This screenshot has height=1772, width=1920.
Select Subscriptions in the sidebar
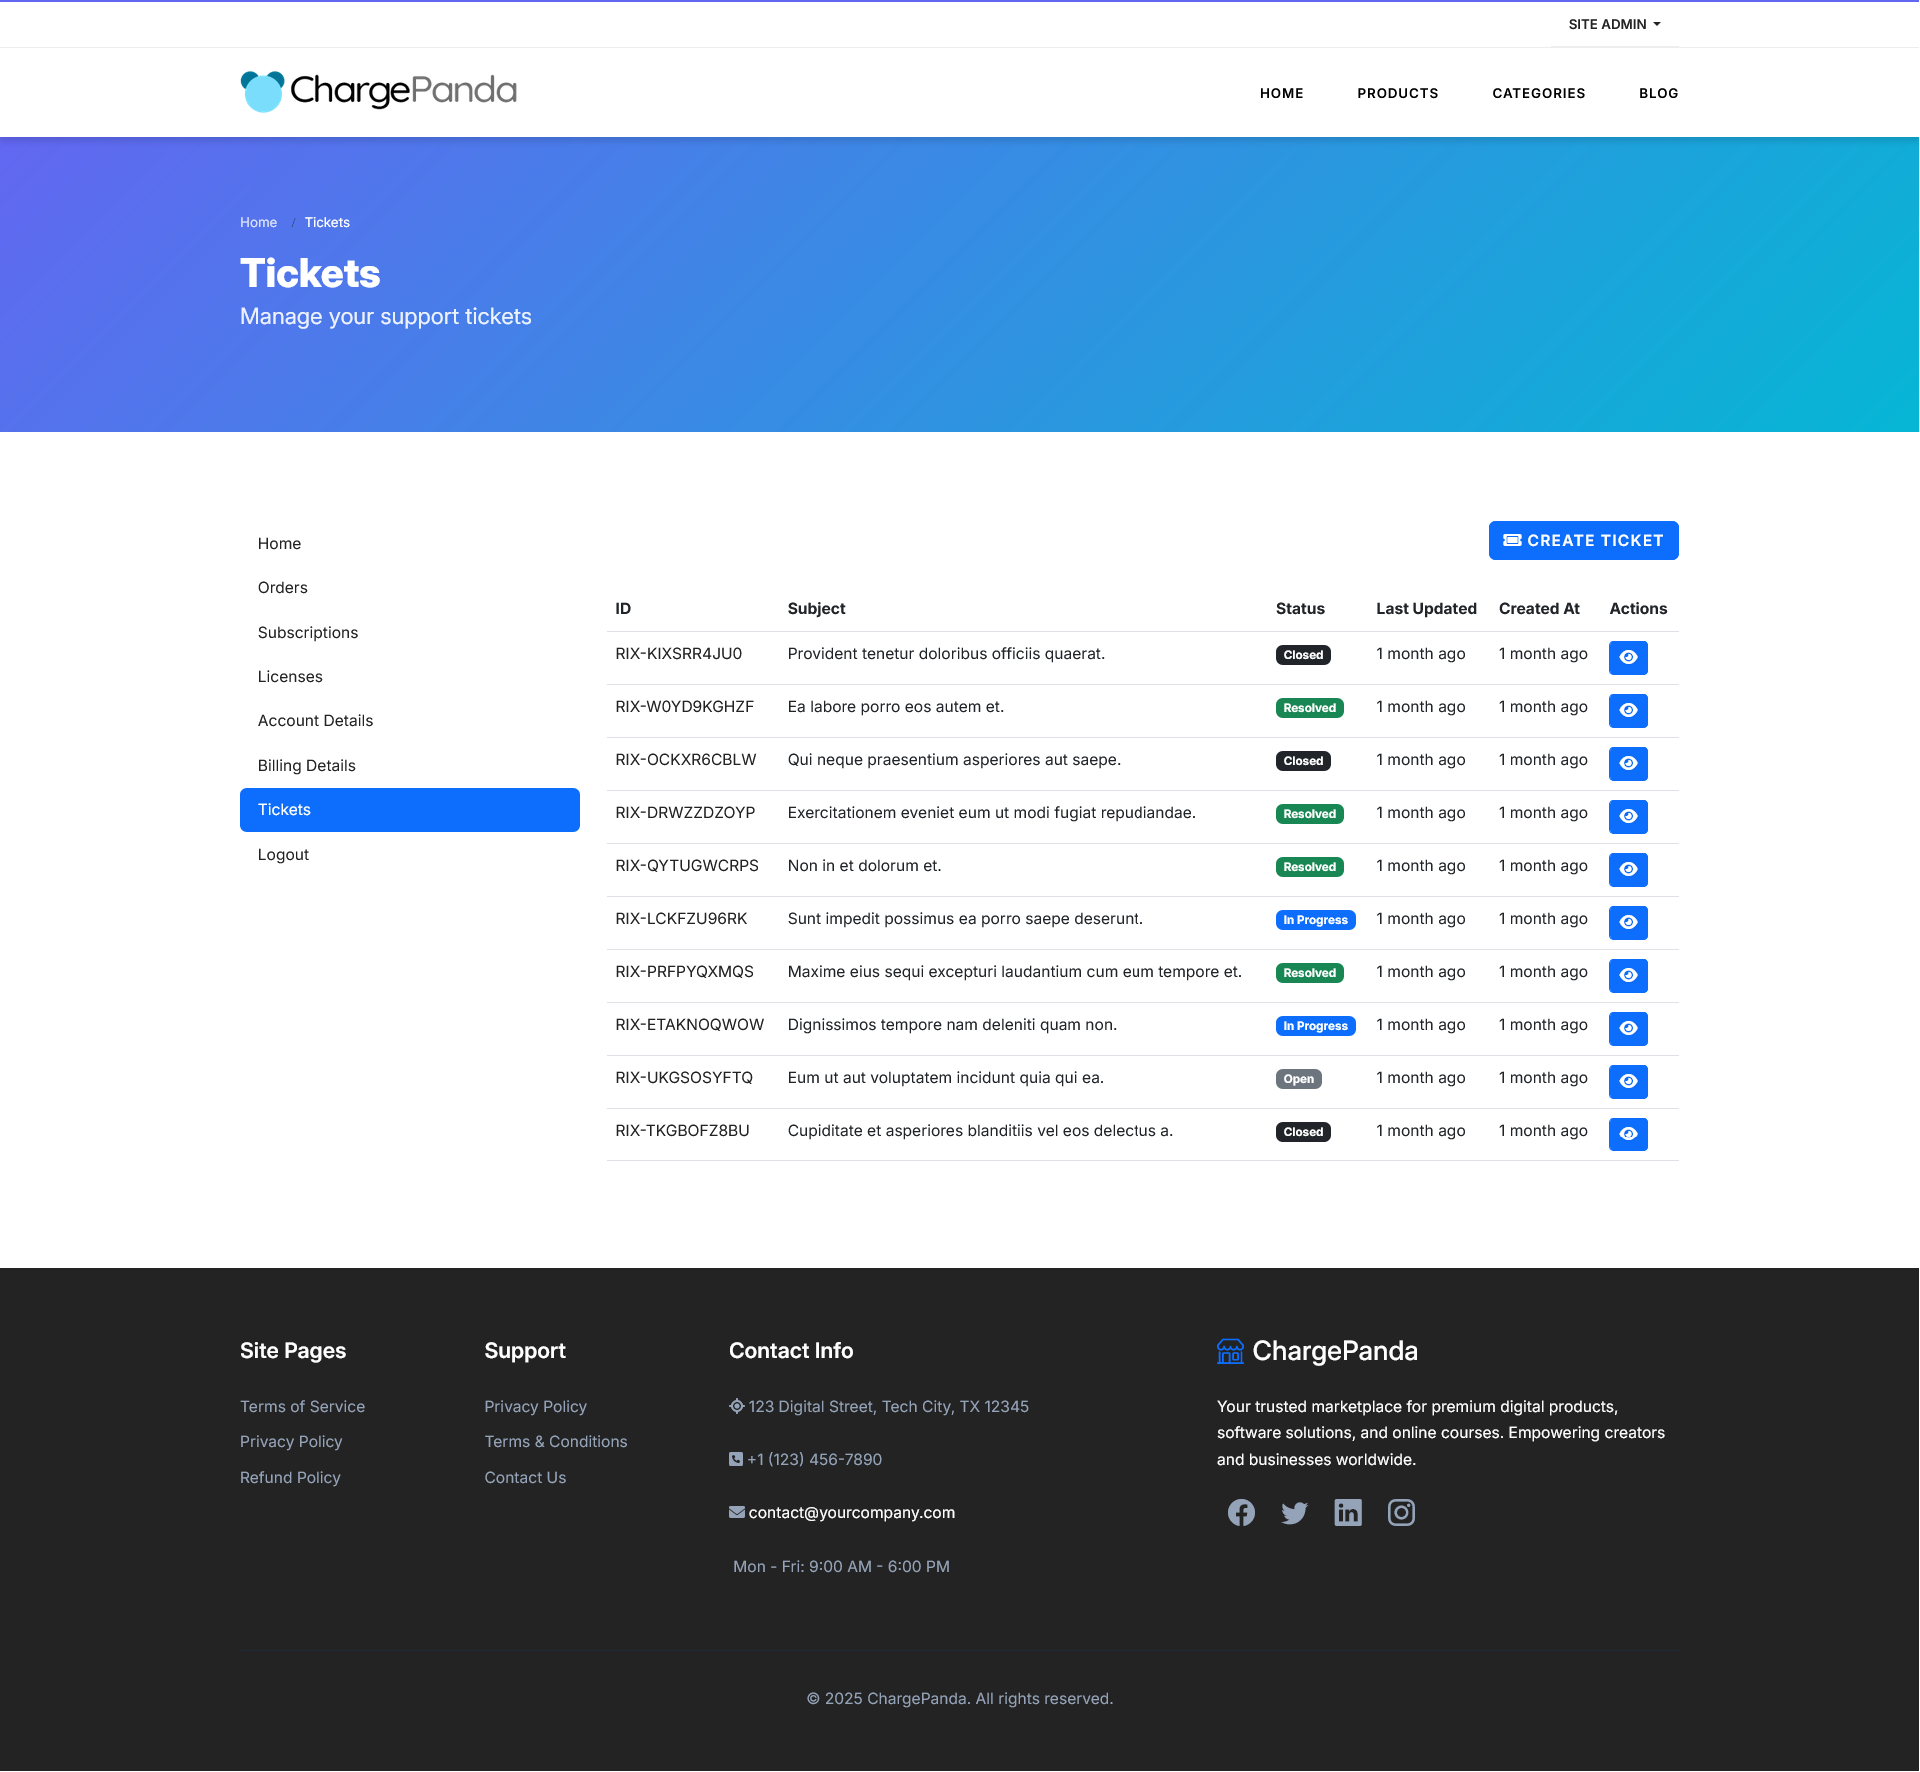(x=308, y=632)
